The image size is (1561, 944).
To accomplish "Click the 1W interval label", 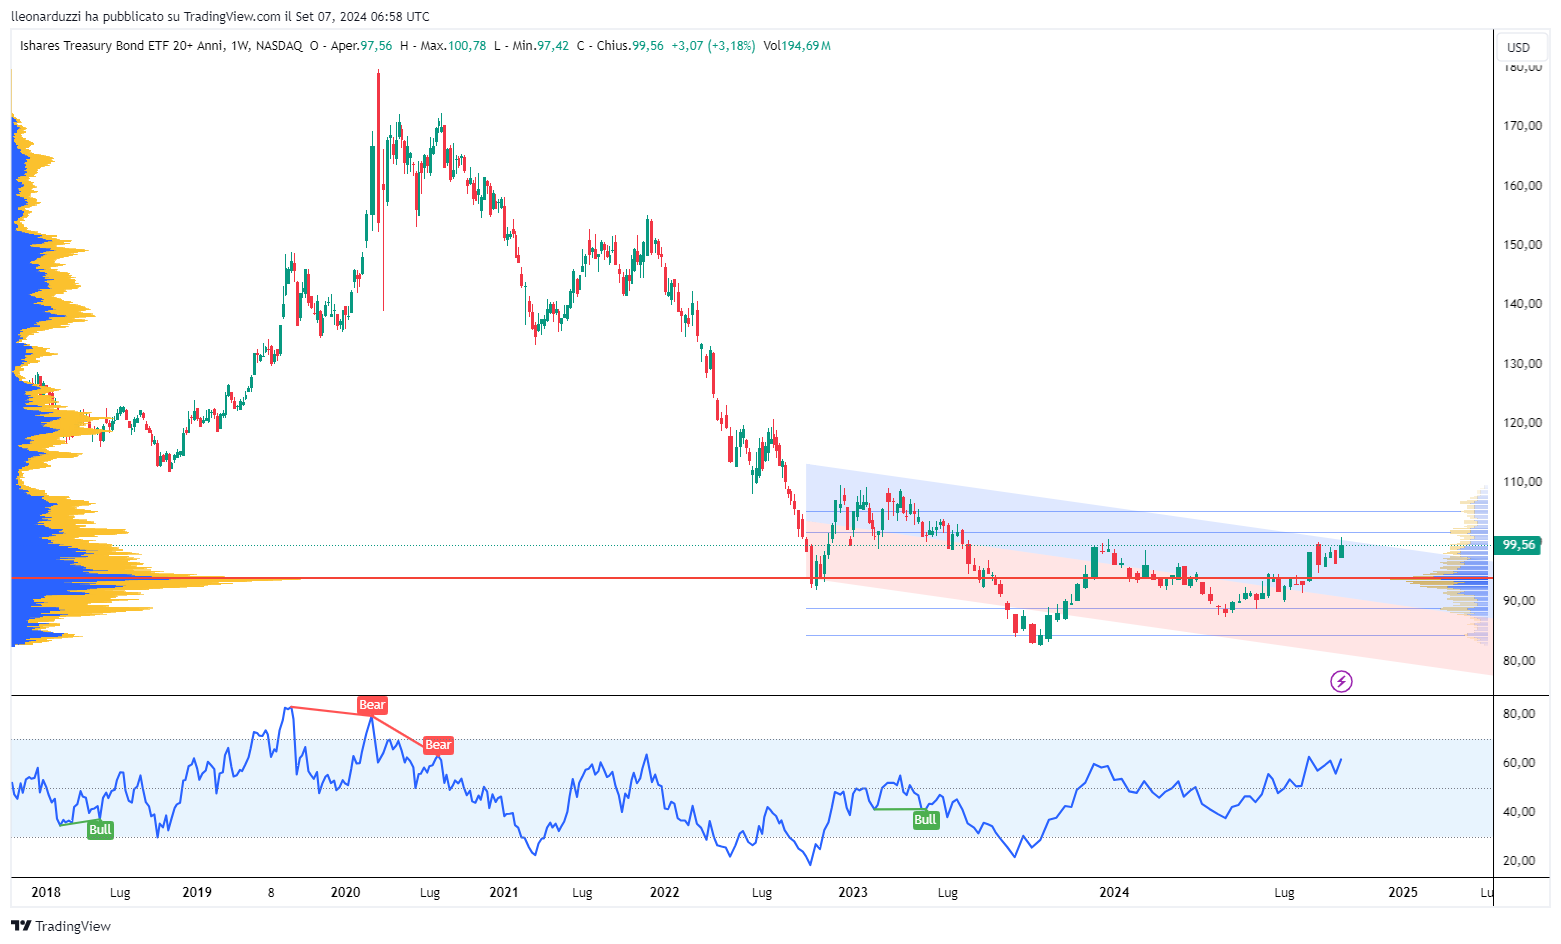I will tap(239, 46).
